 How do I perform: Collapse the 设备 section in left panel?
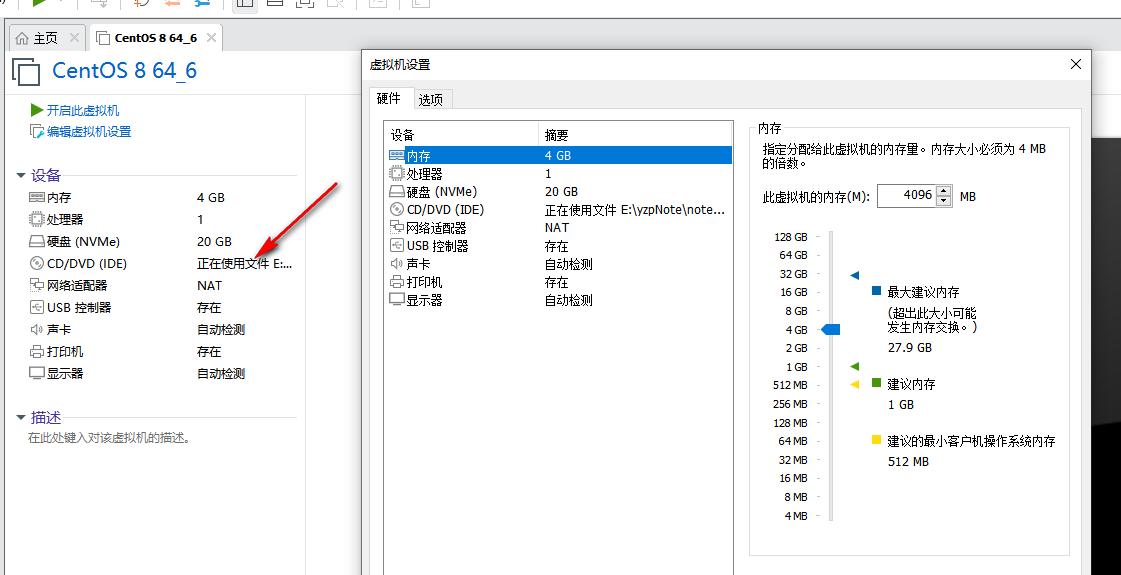21,176
